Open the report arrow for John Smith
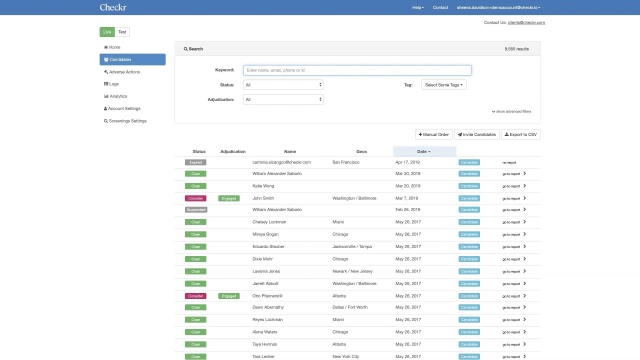The width and height of the screenshot is (640, 360). click(524, 198)
